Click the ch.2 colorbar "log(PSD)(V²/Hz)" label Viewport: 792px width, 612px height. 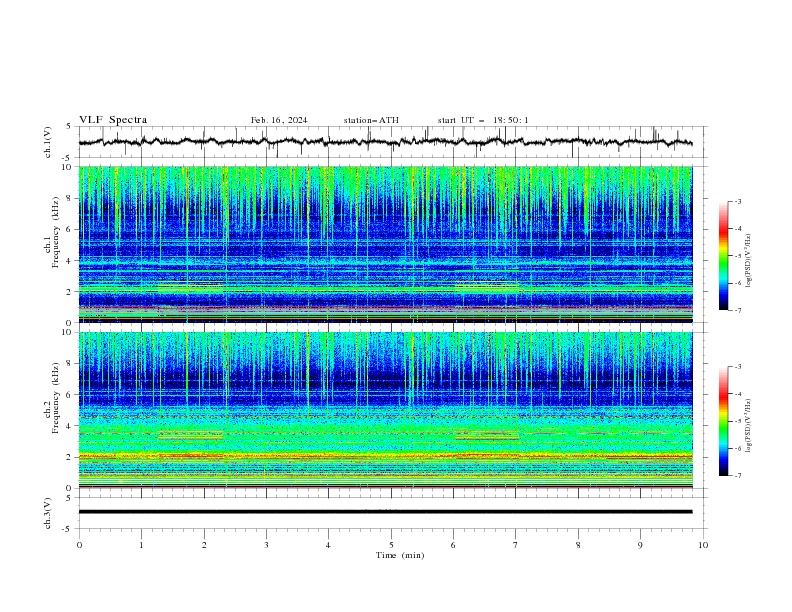[x=749, y=425]
